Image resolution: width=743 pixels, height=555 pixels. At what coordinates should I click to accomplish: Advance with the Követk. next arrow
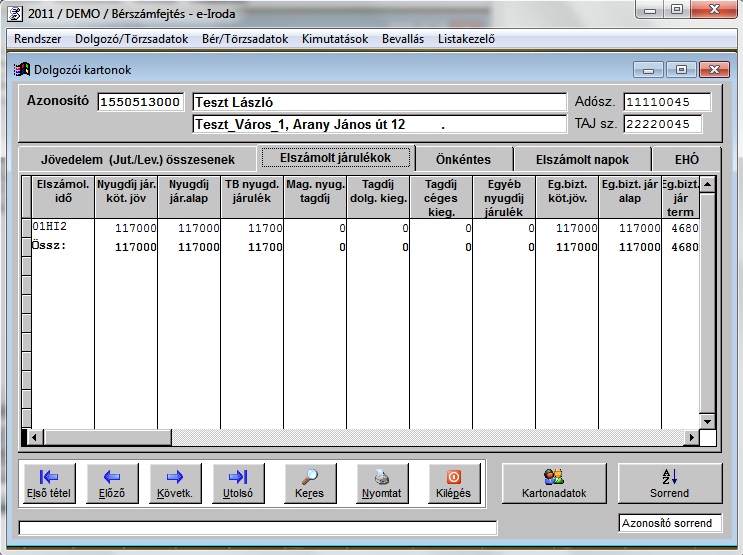pyautogui.click(x=174, y=483)
